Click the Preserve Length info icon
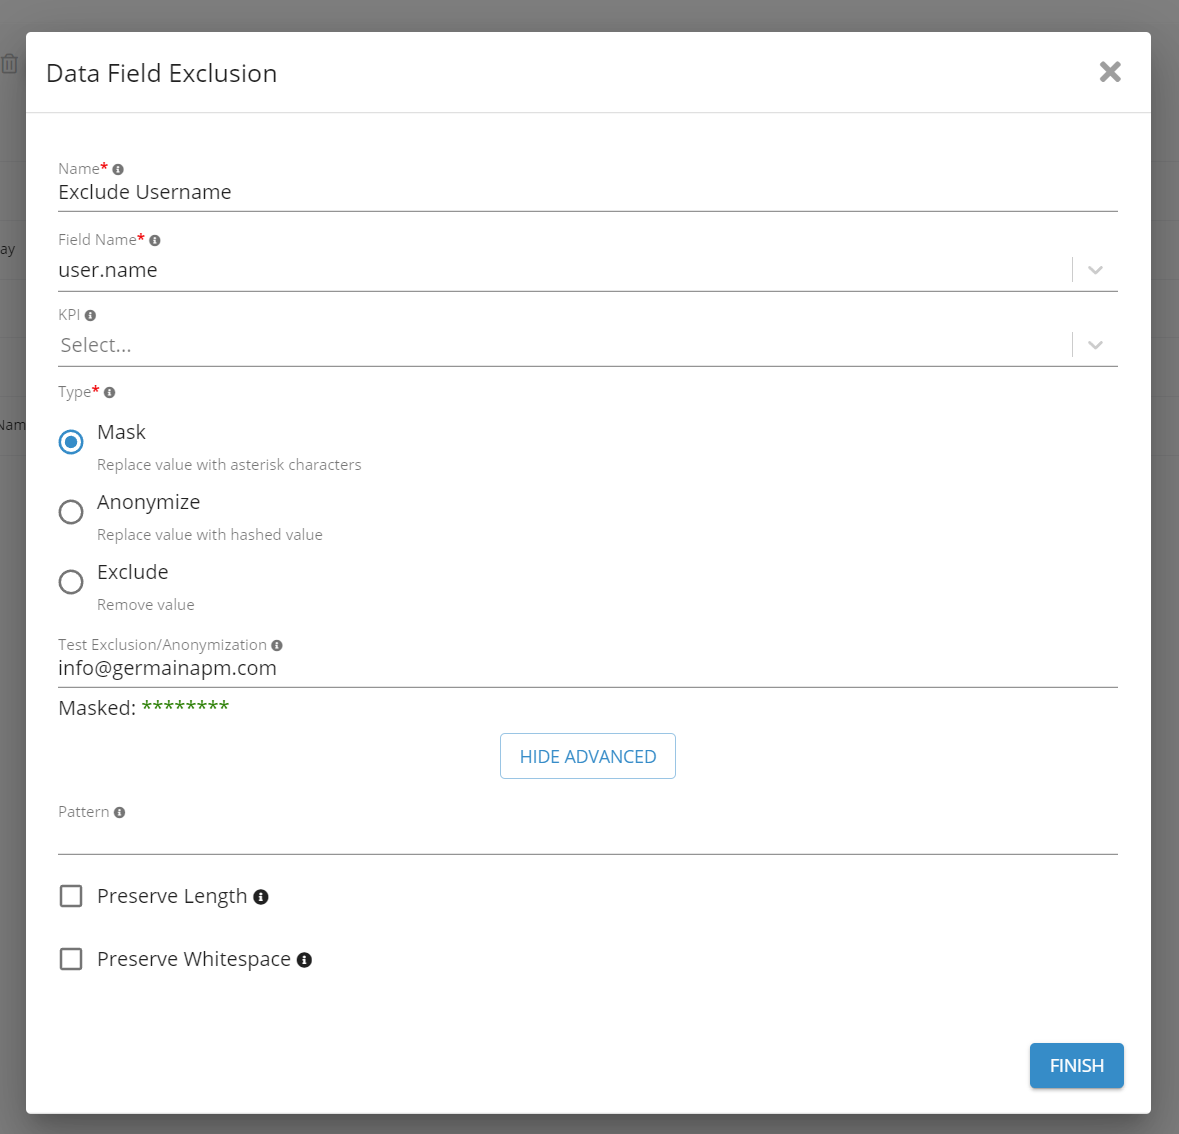Image resolution: width=1179 pixels, height=1134 pixels. click(x=261, y=896)
